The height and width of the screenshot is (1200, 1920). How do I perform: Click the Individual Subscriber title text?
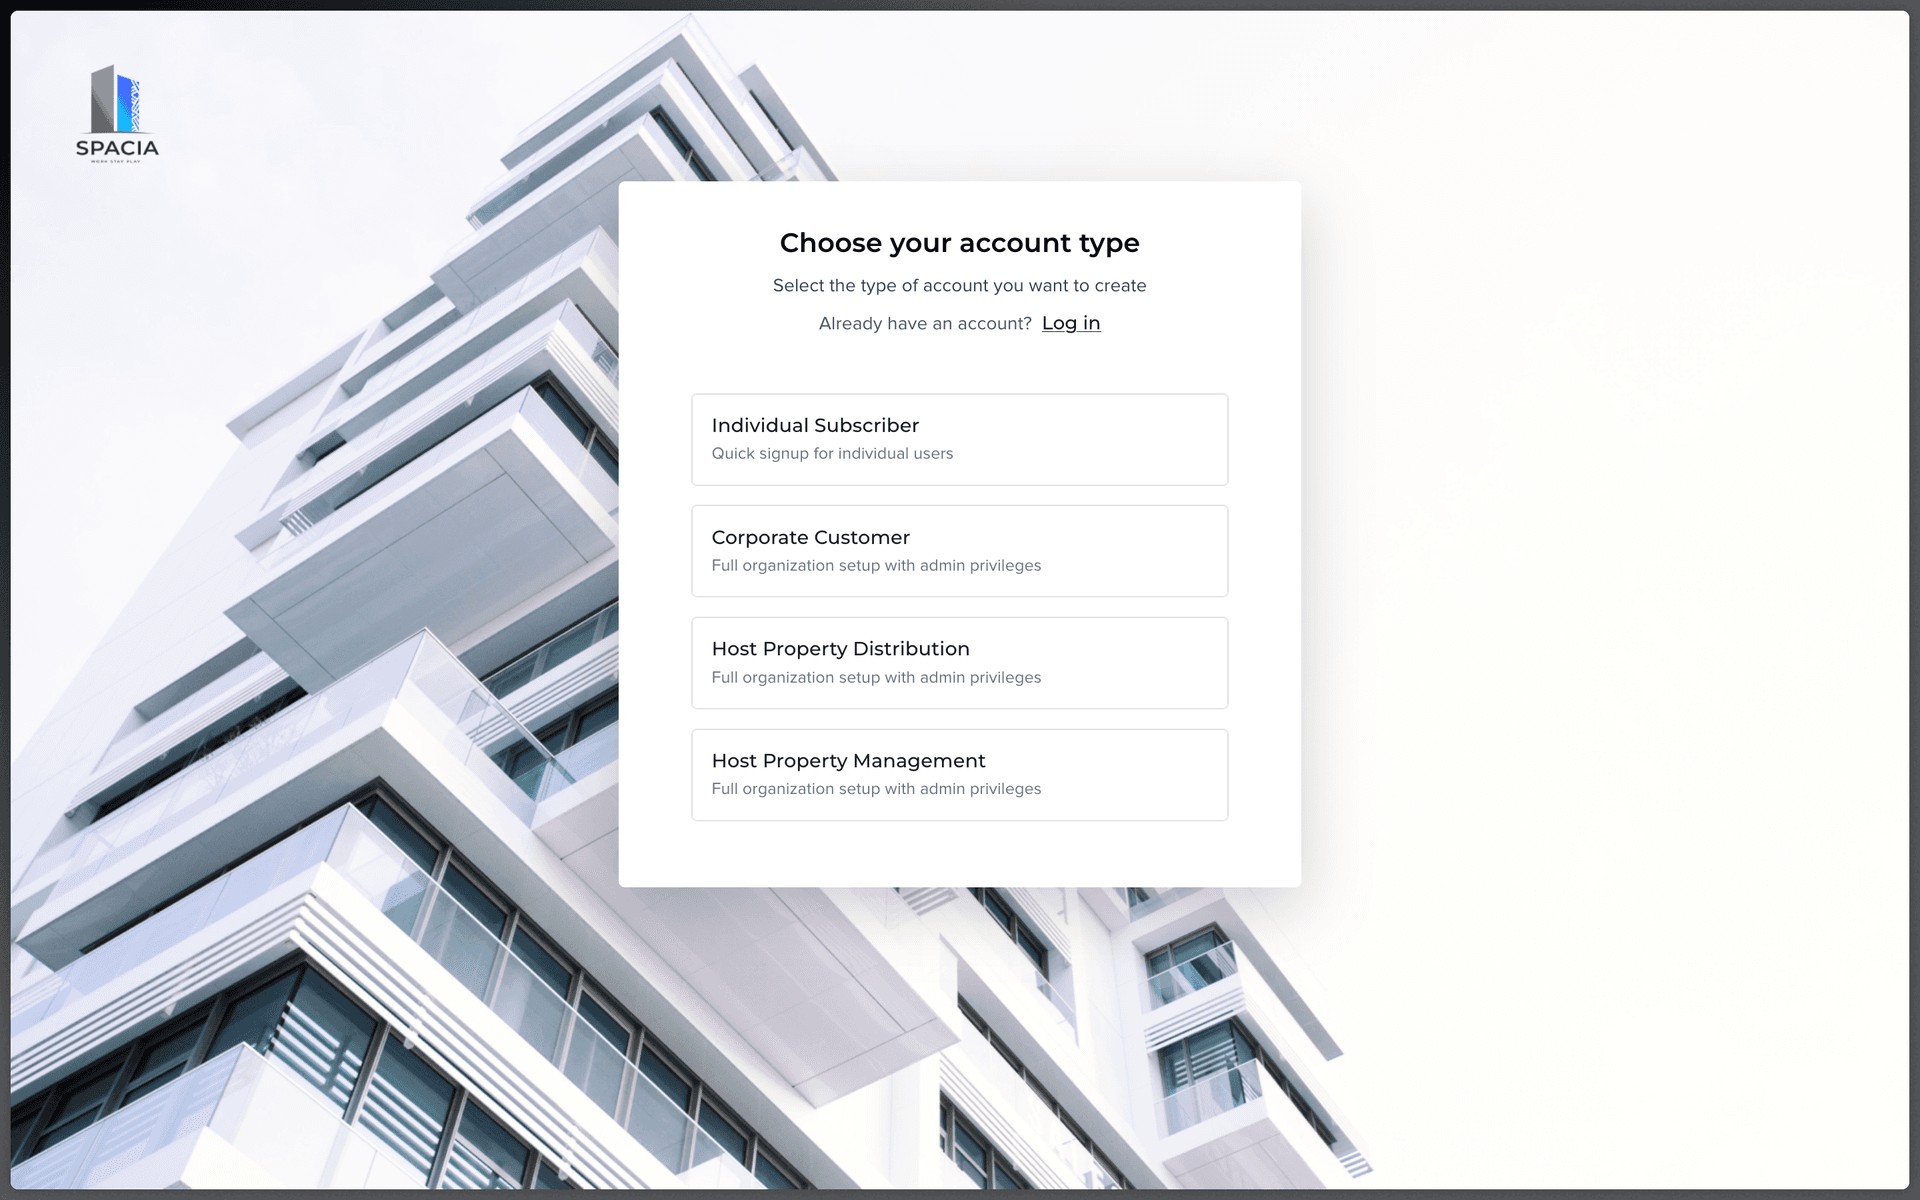(815, 426)
